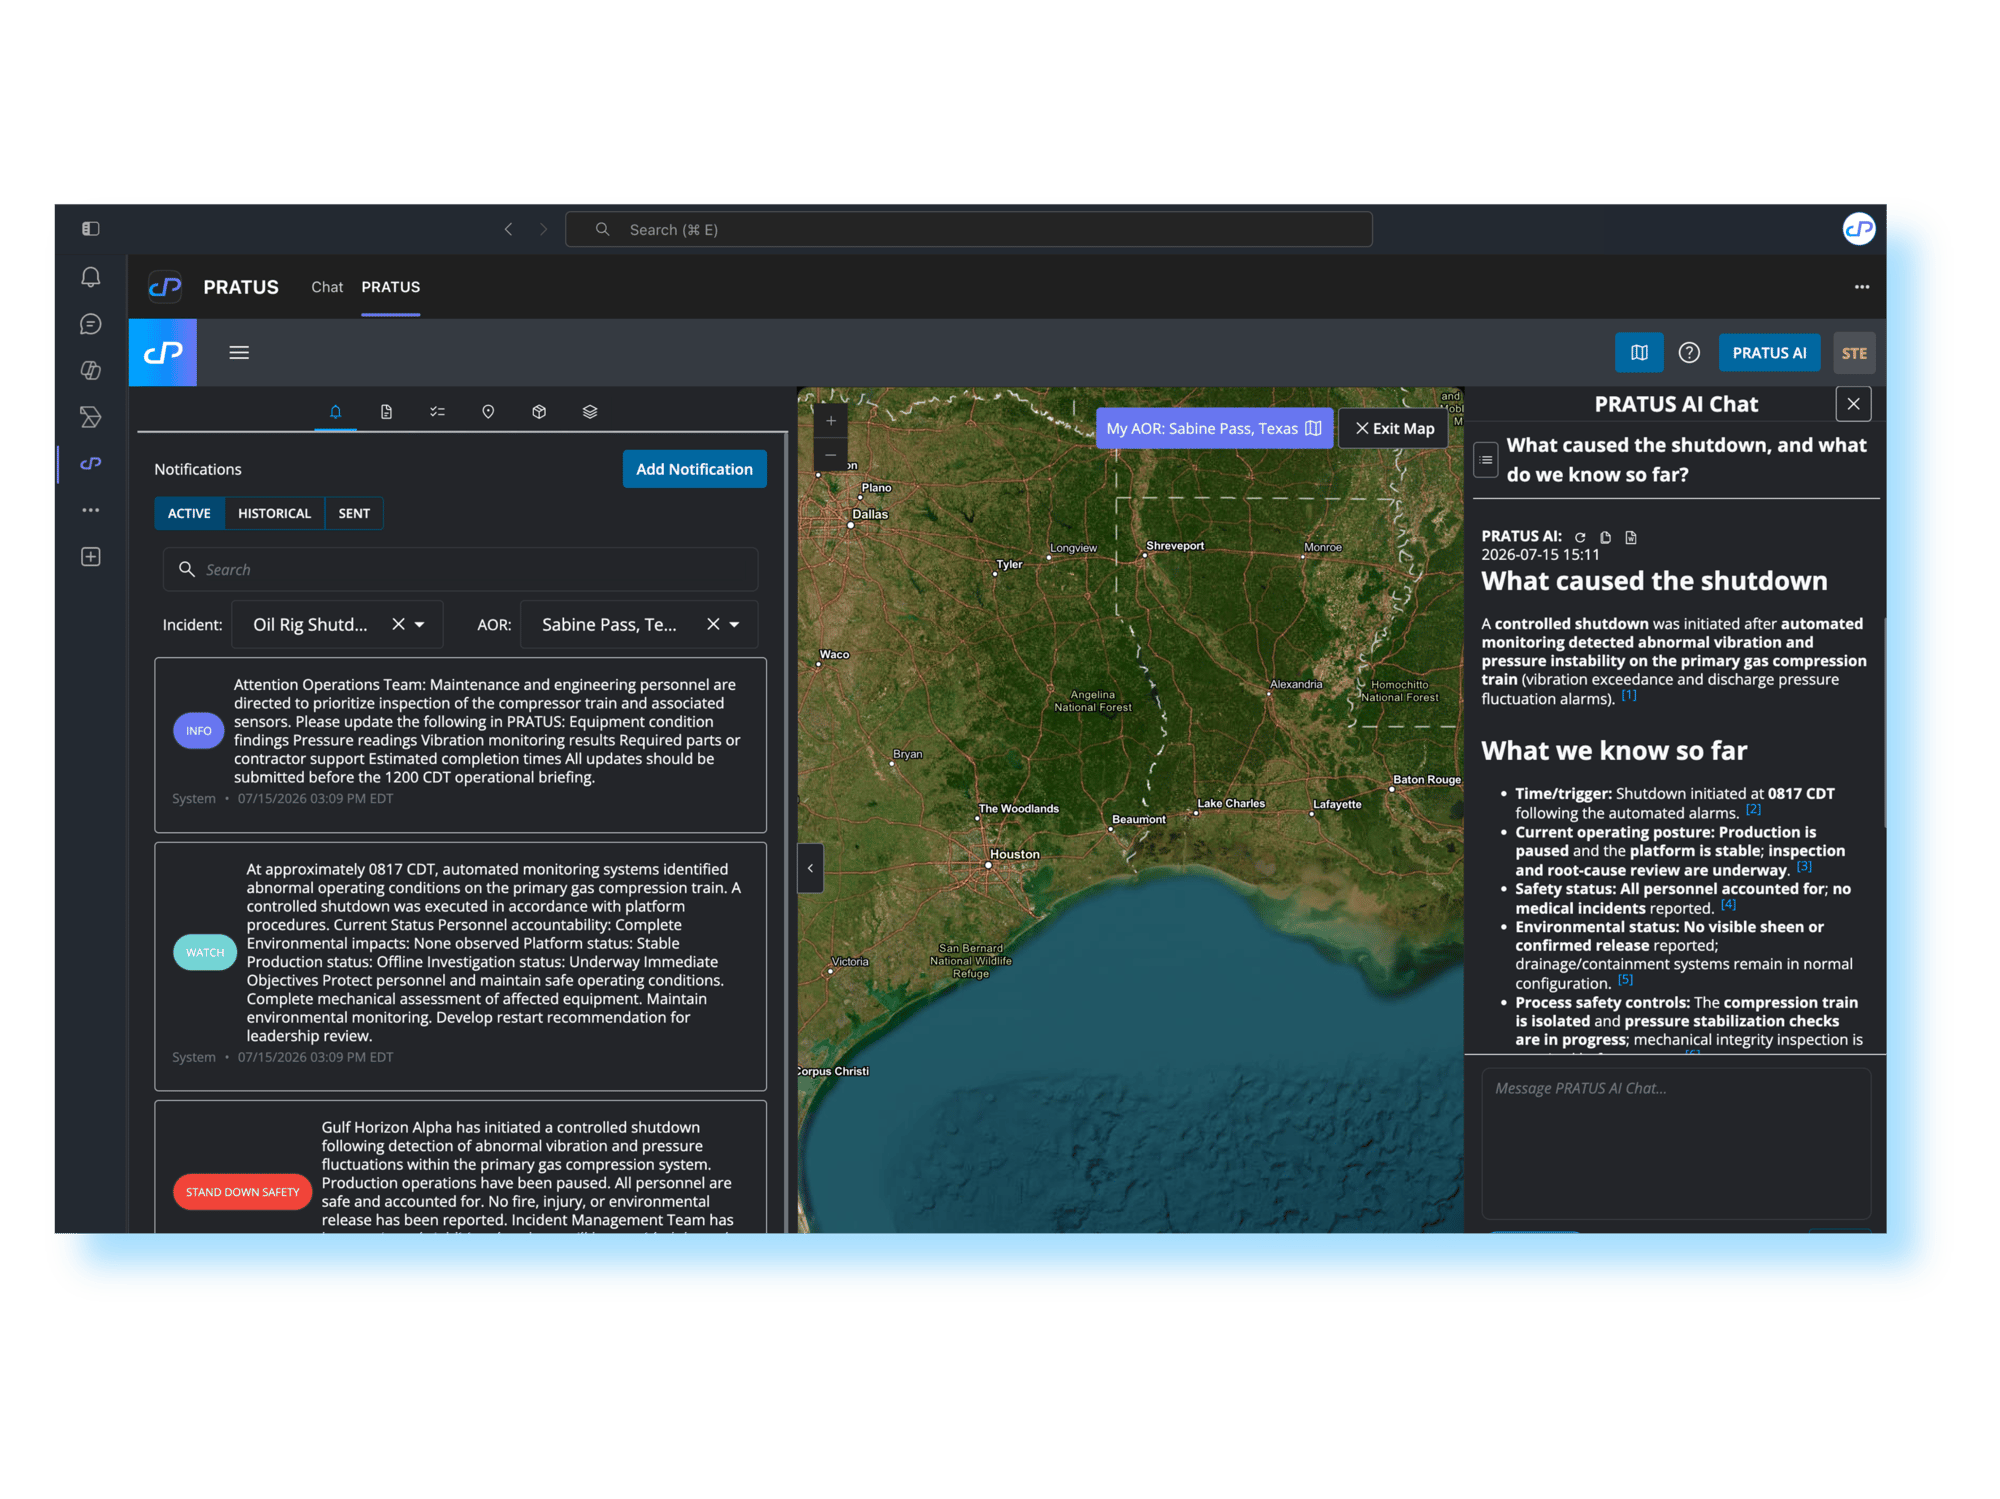Viewport: 2000px width, 1499px height.
Task: Switch to the SENT notifications filter
Action: [x=354, y=513]
